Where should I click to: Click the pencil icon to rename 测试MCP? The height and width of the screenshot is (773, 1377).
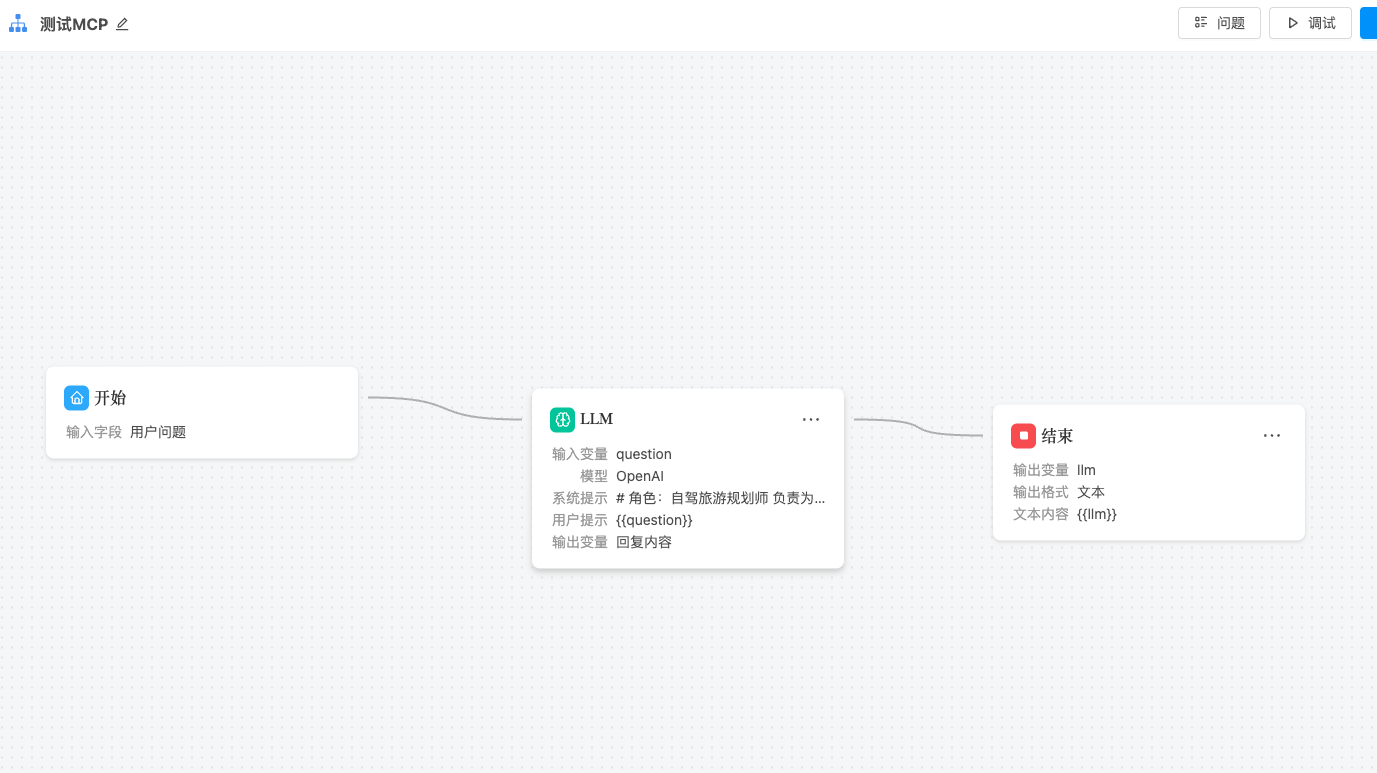(x=122, y=24)
